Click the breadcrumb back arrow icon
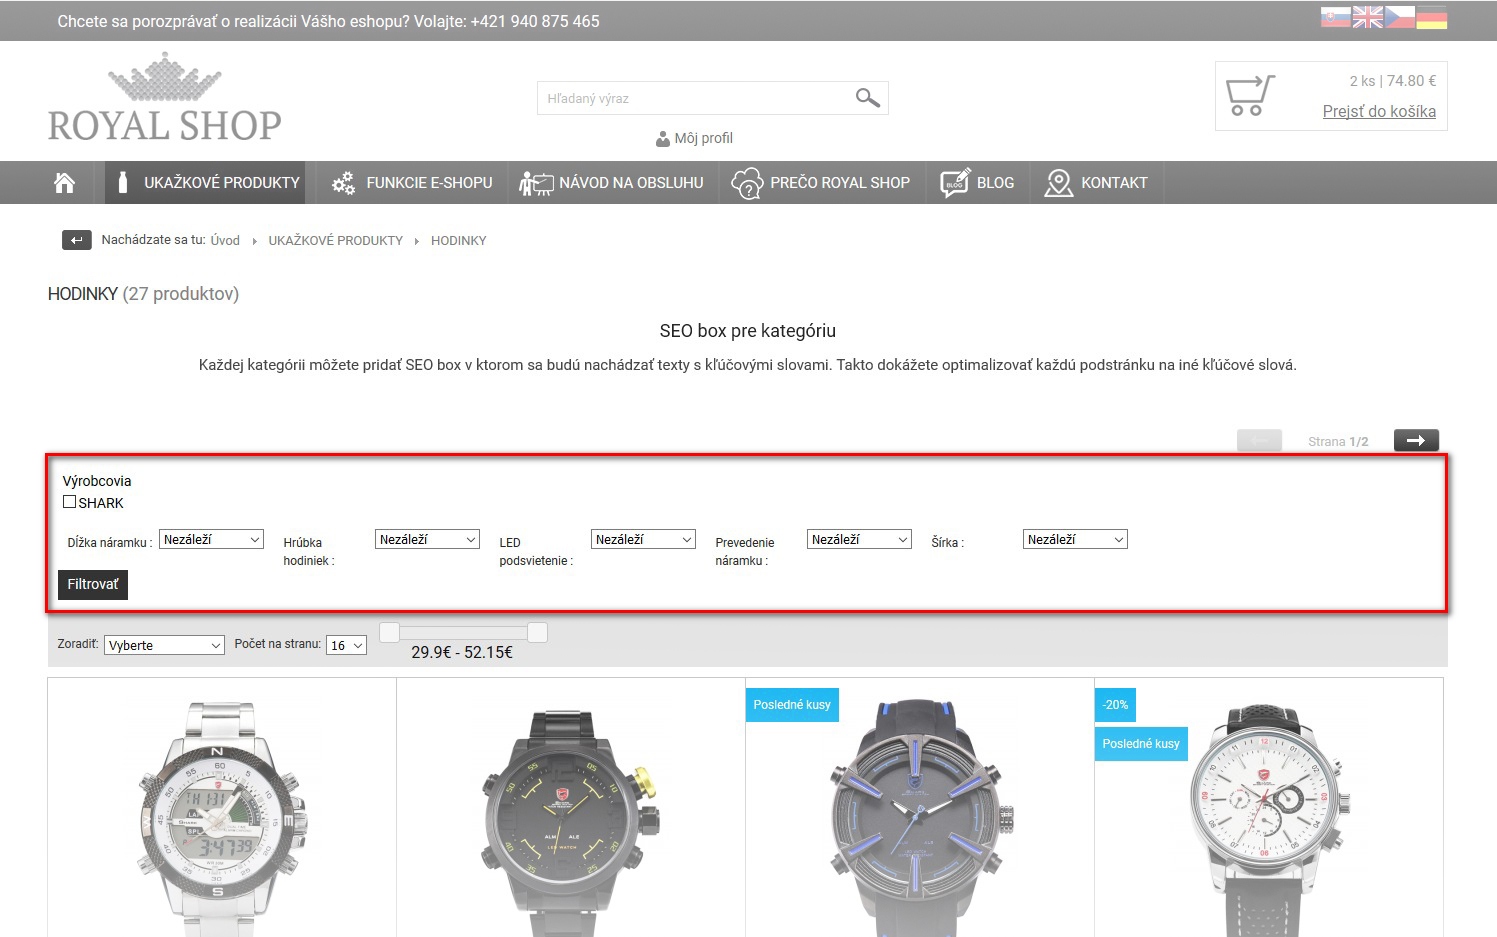1497x937 pixels. point(77,240)
